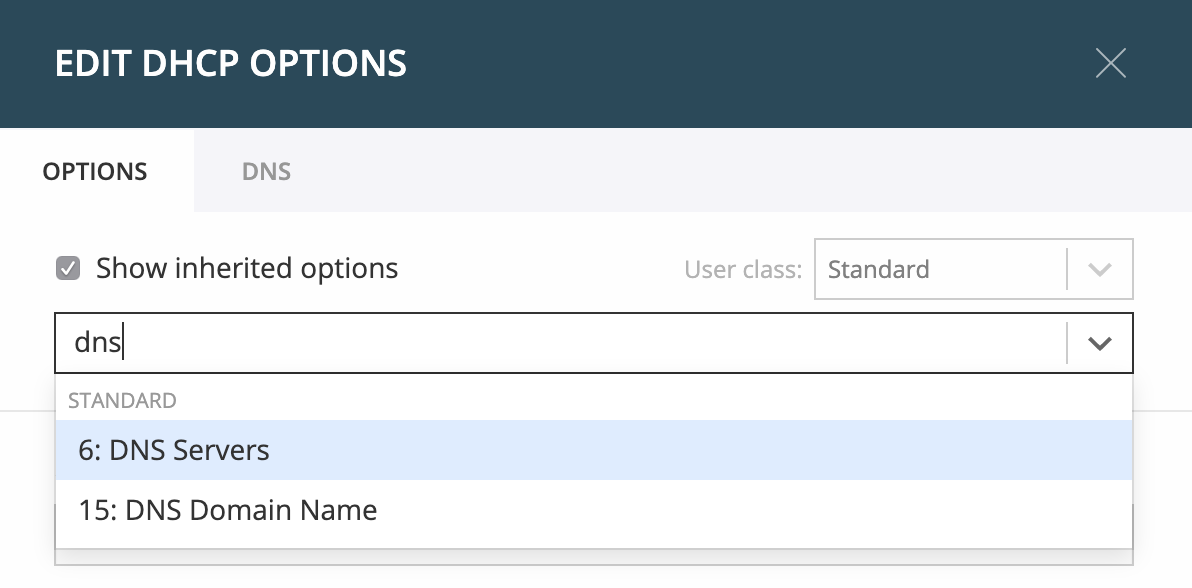Click the Show inherited options label text
Screen dimensions: 1192x588
click(x=247, y=269)
